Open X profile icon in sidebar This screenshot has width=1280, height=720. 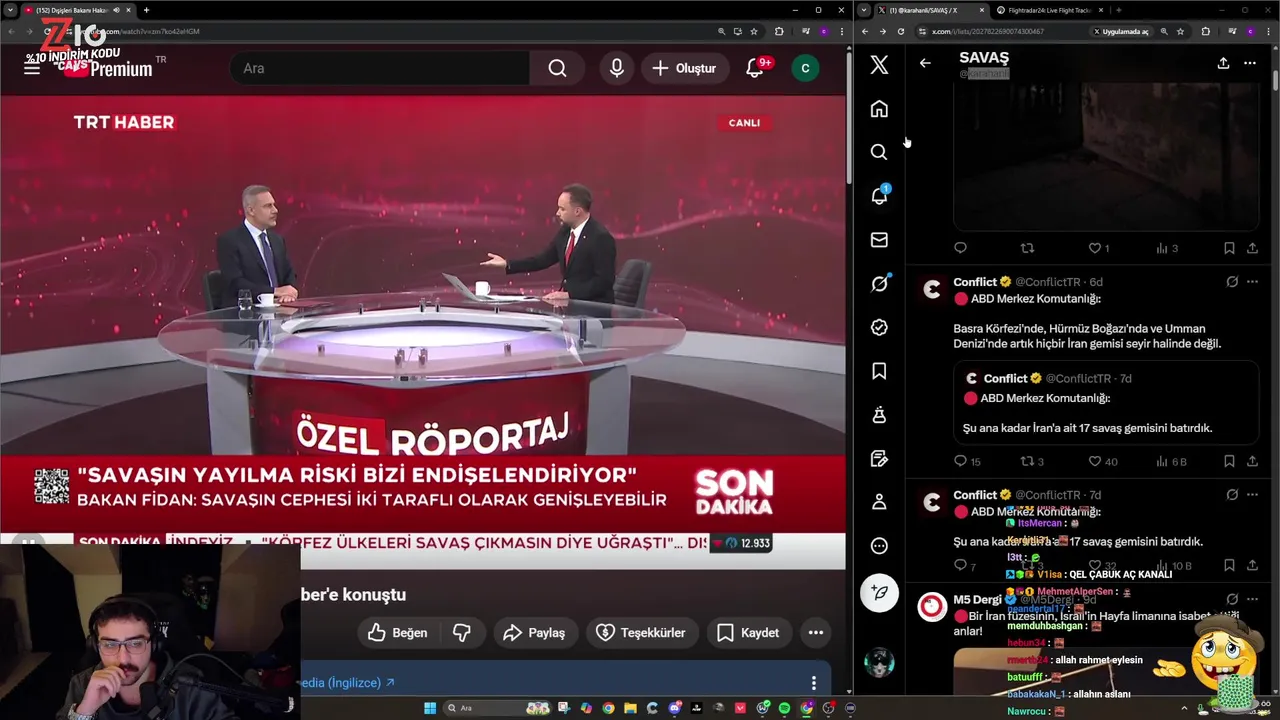pos(879,502)
